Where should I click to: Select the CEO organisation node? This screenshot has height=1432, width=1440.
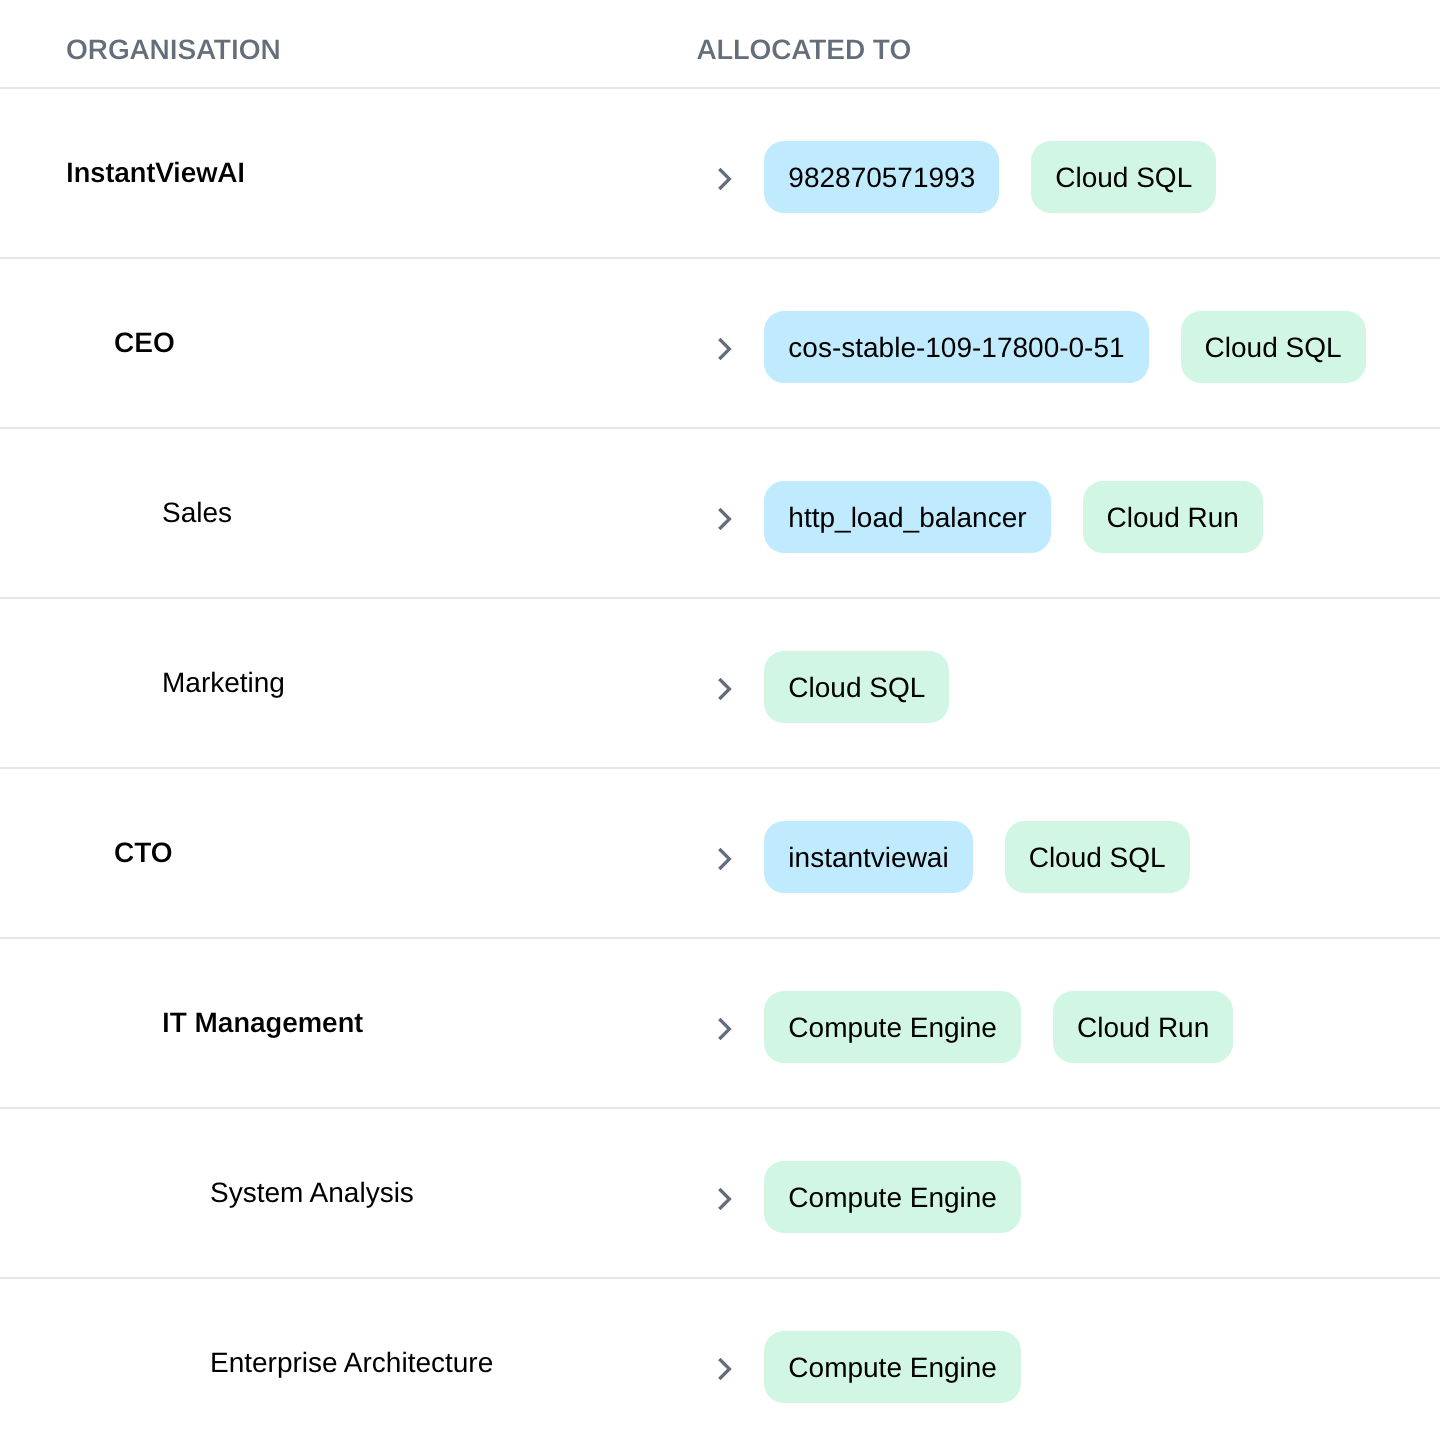144,343
